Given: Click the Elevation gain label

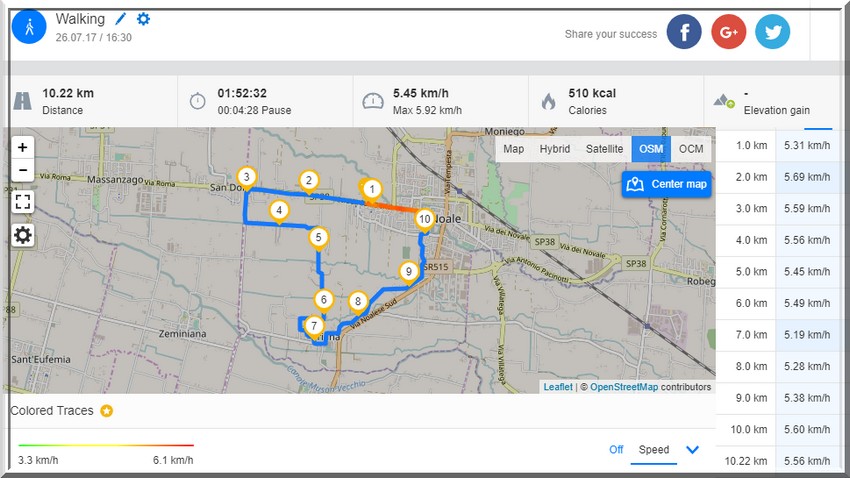Looking at the screenshot, I should [x=776, y=111].
